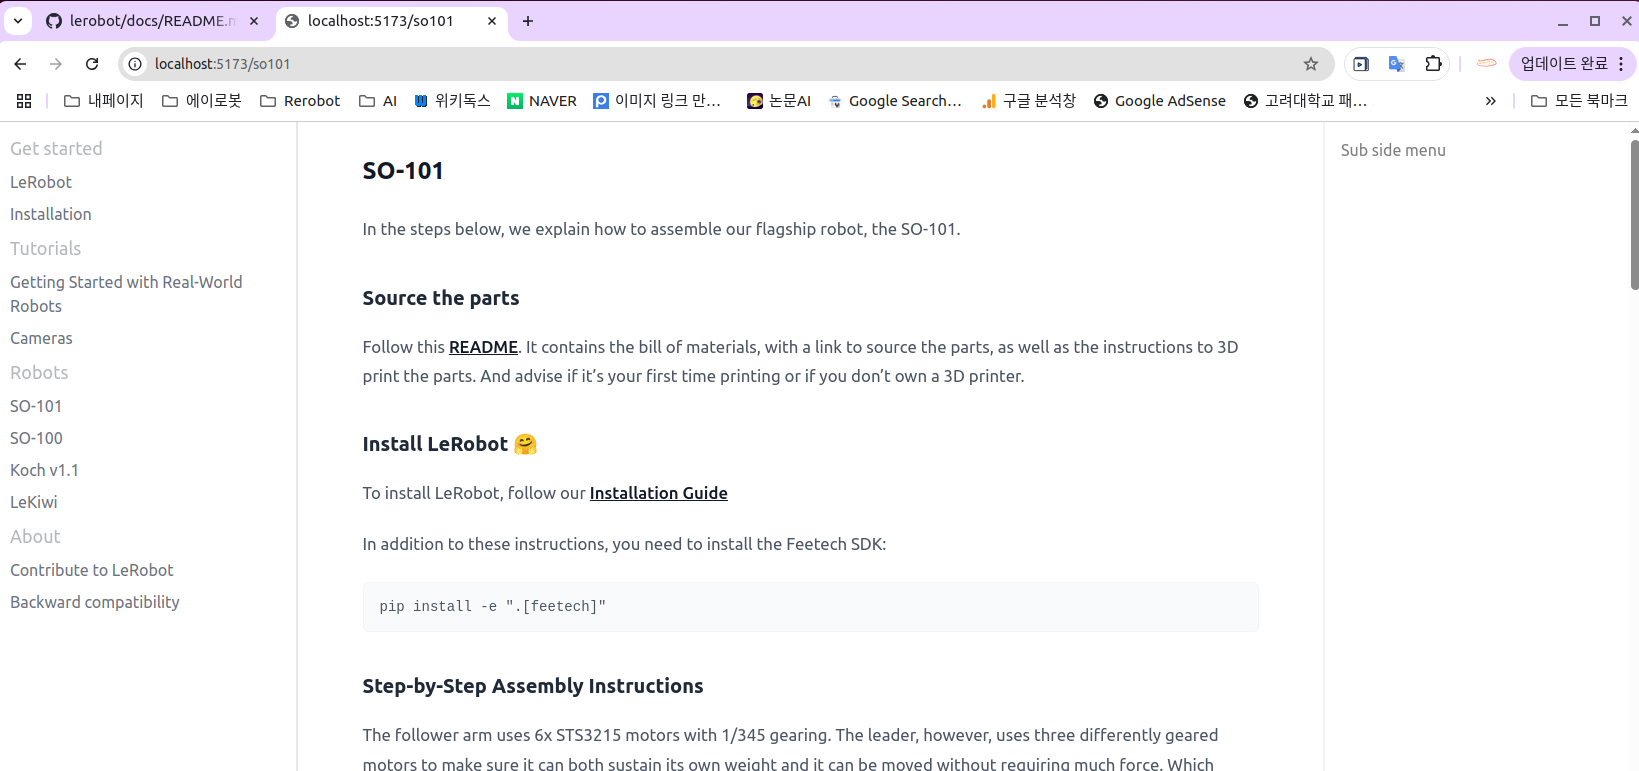Open the NAVER bookmark

[x=542, y=101]
